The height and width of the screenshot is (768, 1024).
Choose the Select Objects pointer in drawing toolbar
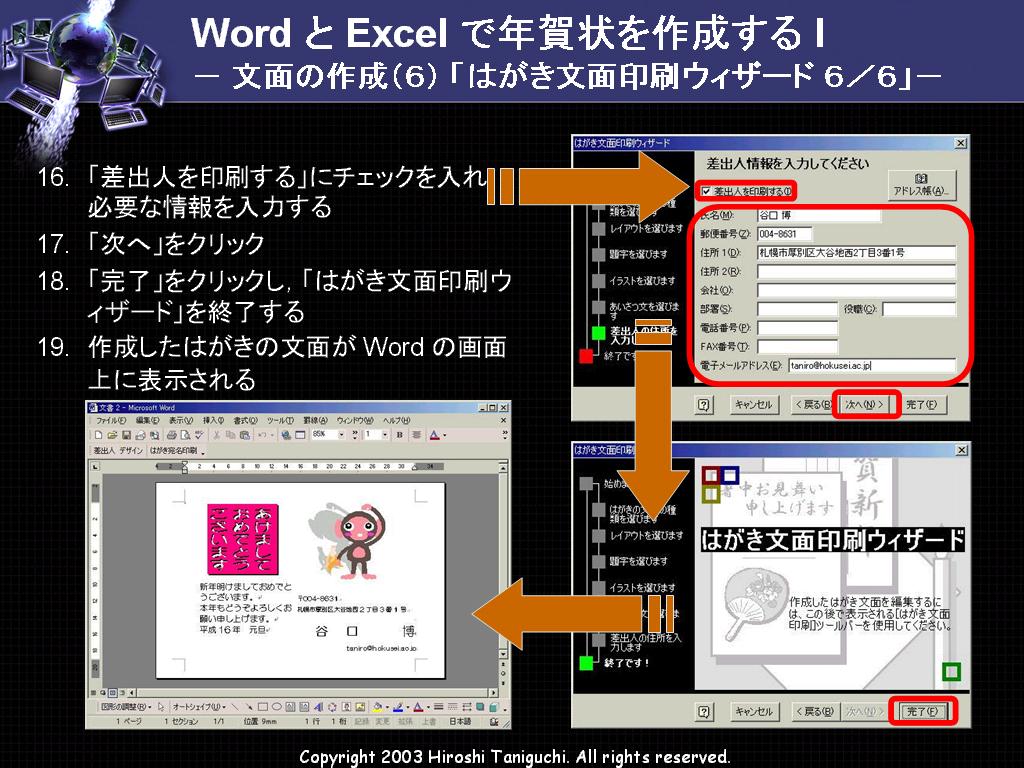pyautogui.click(x=161, y=707)
